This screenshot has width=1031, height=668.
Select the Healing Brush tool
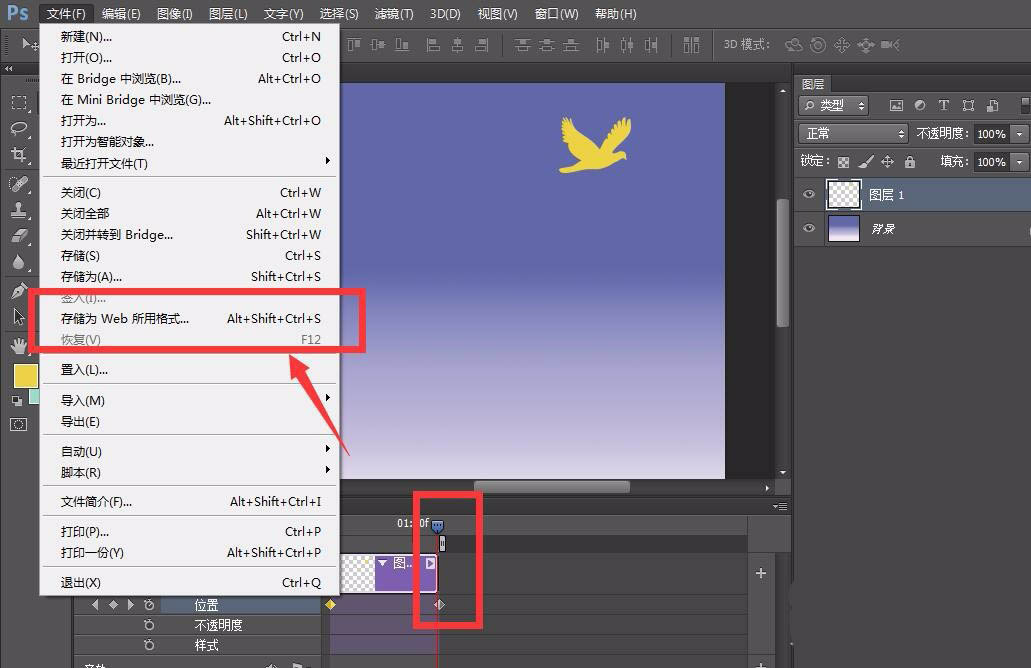point(19,183)
